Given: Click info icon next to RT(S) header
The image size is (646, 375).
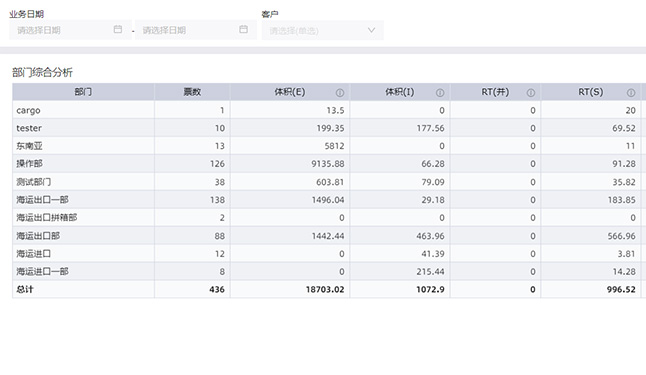Looking at the screenshot, I should (631, 93).
